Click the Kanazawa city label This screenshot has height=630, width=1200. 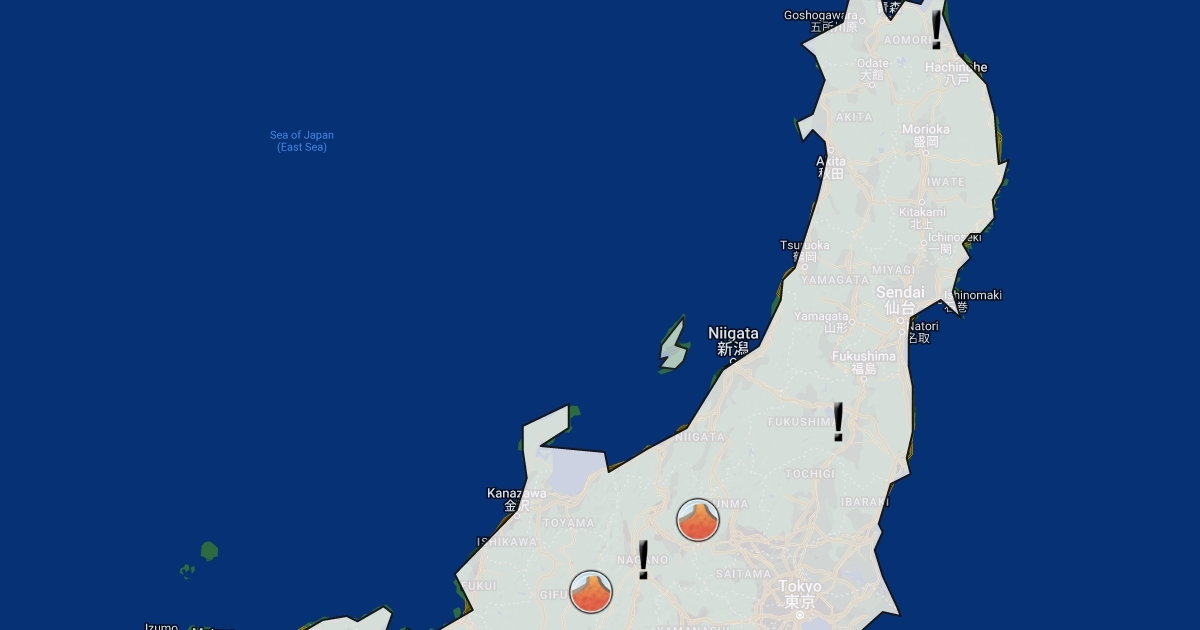(x=517, y=494)
